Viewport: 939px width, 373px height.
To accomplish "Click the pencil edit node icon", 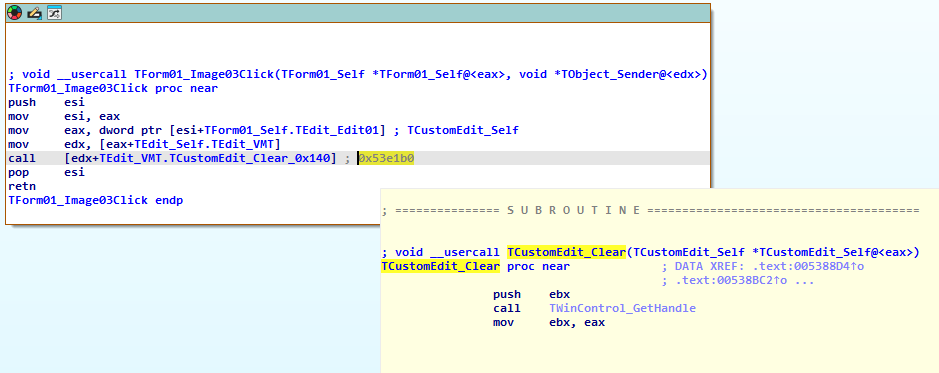I will tap(34, 13).
